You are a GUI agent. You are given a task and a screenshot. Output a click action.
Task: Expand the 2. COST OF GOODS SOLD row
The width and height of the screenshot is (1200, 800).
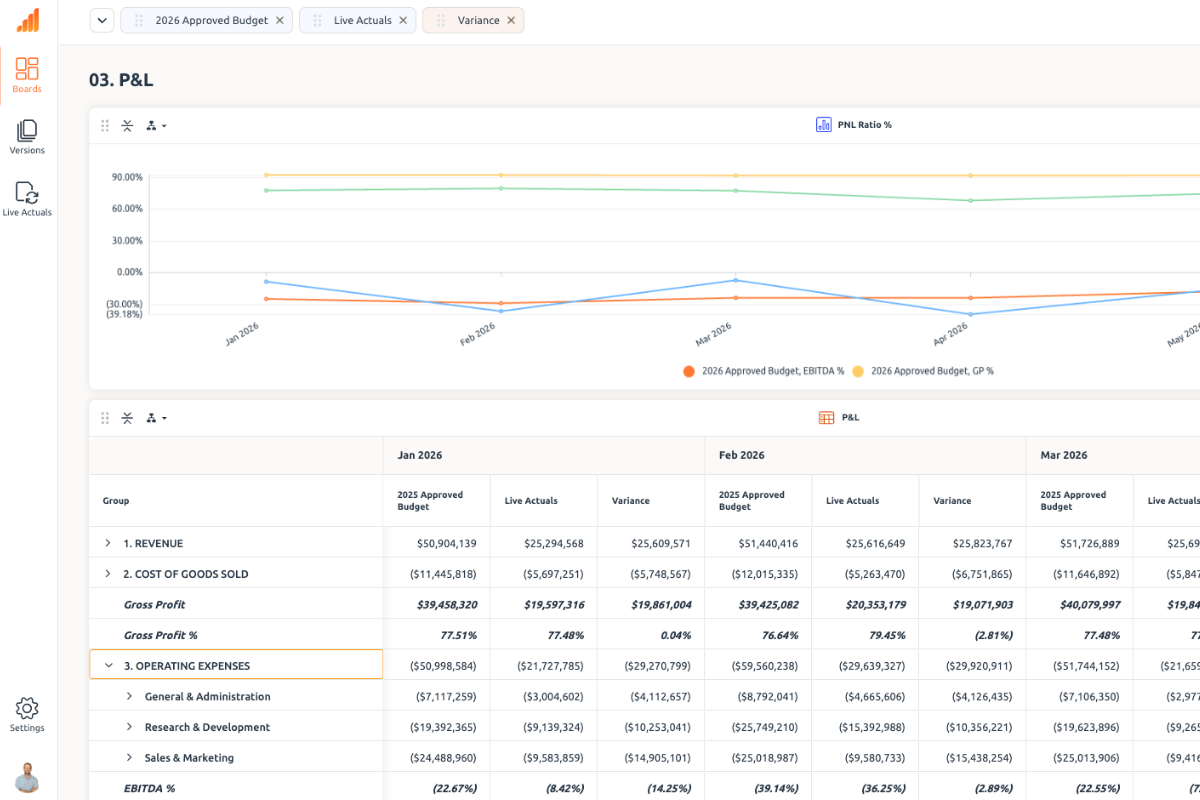pos(108,574)
